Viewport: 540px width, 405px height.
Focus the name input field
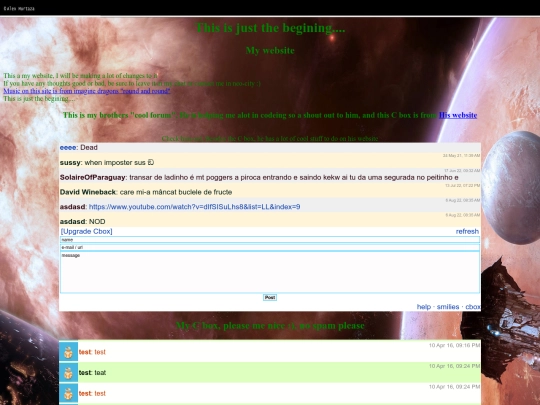(x=270, y=239)
